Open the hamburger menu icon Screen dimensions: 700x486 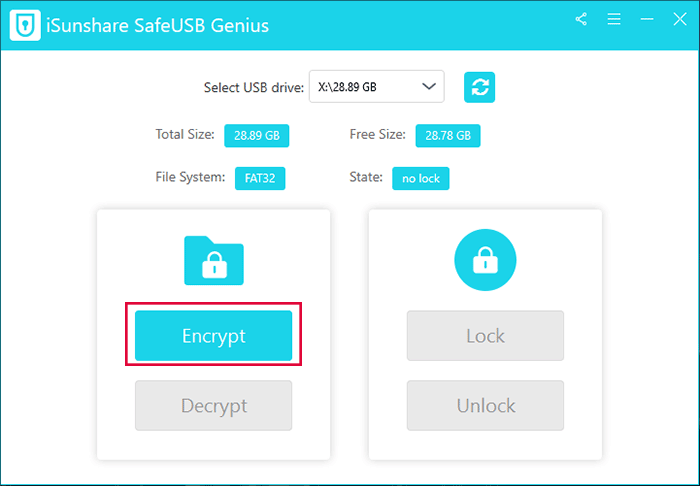pos(614,19)
